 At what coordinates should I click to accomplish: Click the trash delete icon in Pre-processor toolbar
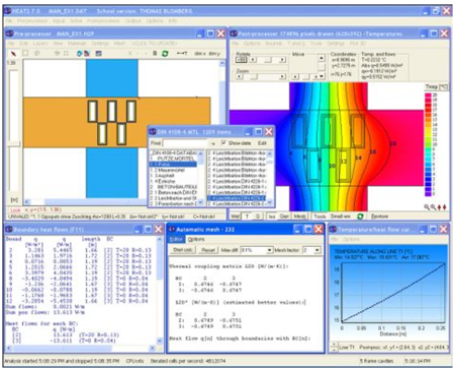(x=155, y=53)
